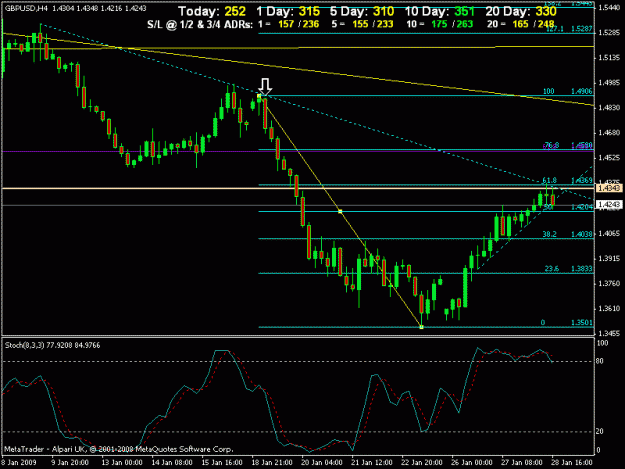Image resolution: width=625 pixels, height=469 pixels.
Task: Select the 'Today: 252' ADR readout
Action: click(x=212, y=12)
